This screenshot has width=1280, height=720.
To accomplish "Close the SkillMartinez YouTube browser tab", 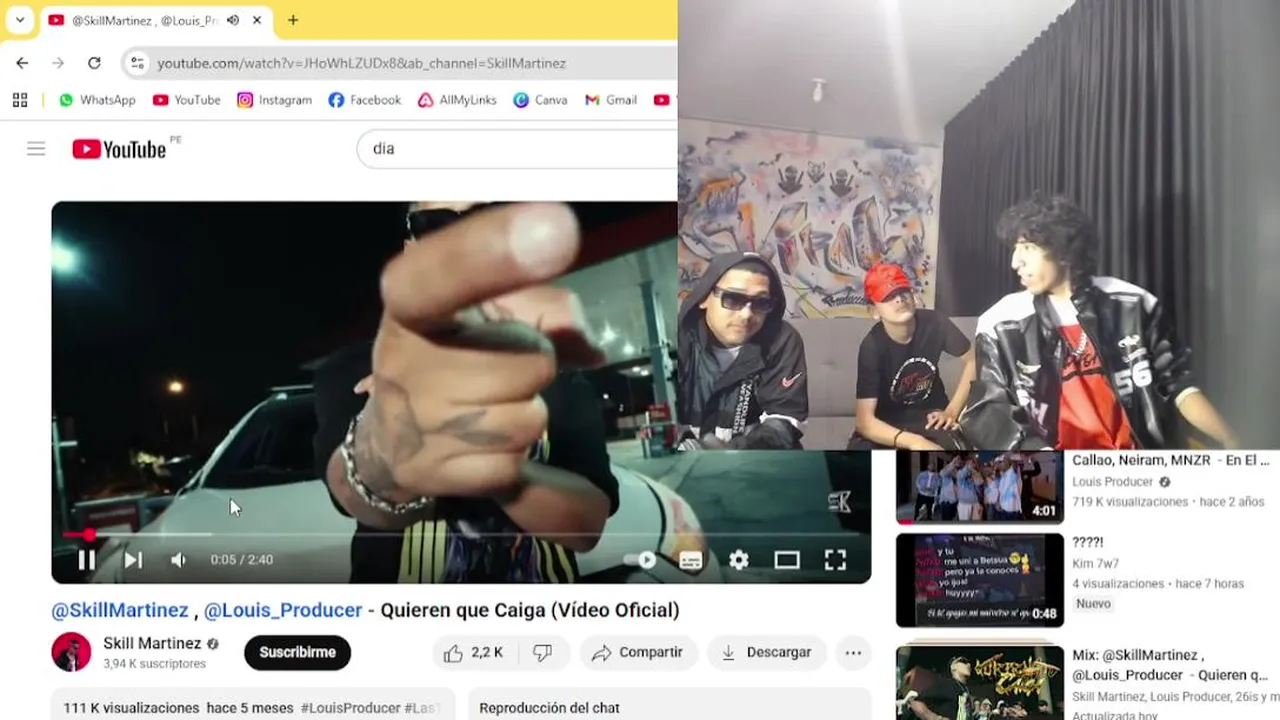I will [257, 20].
